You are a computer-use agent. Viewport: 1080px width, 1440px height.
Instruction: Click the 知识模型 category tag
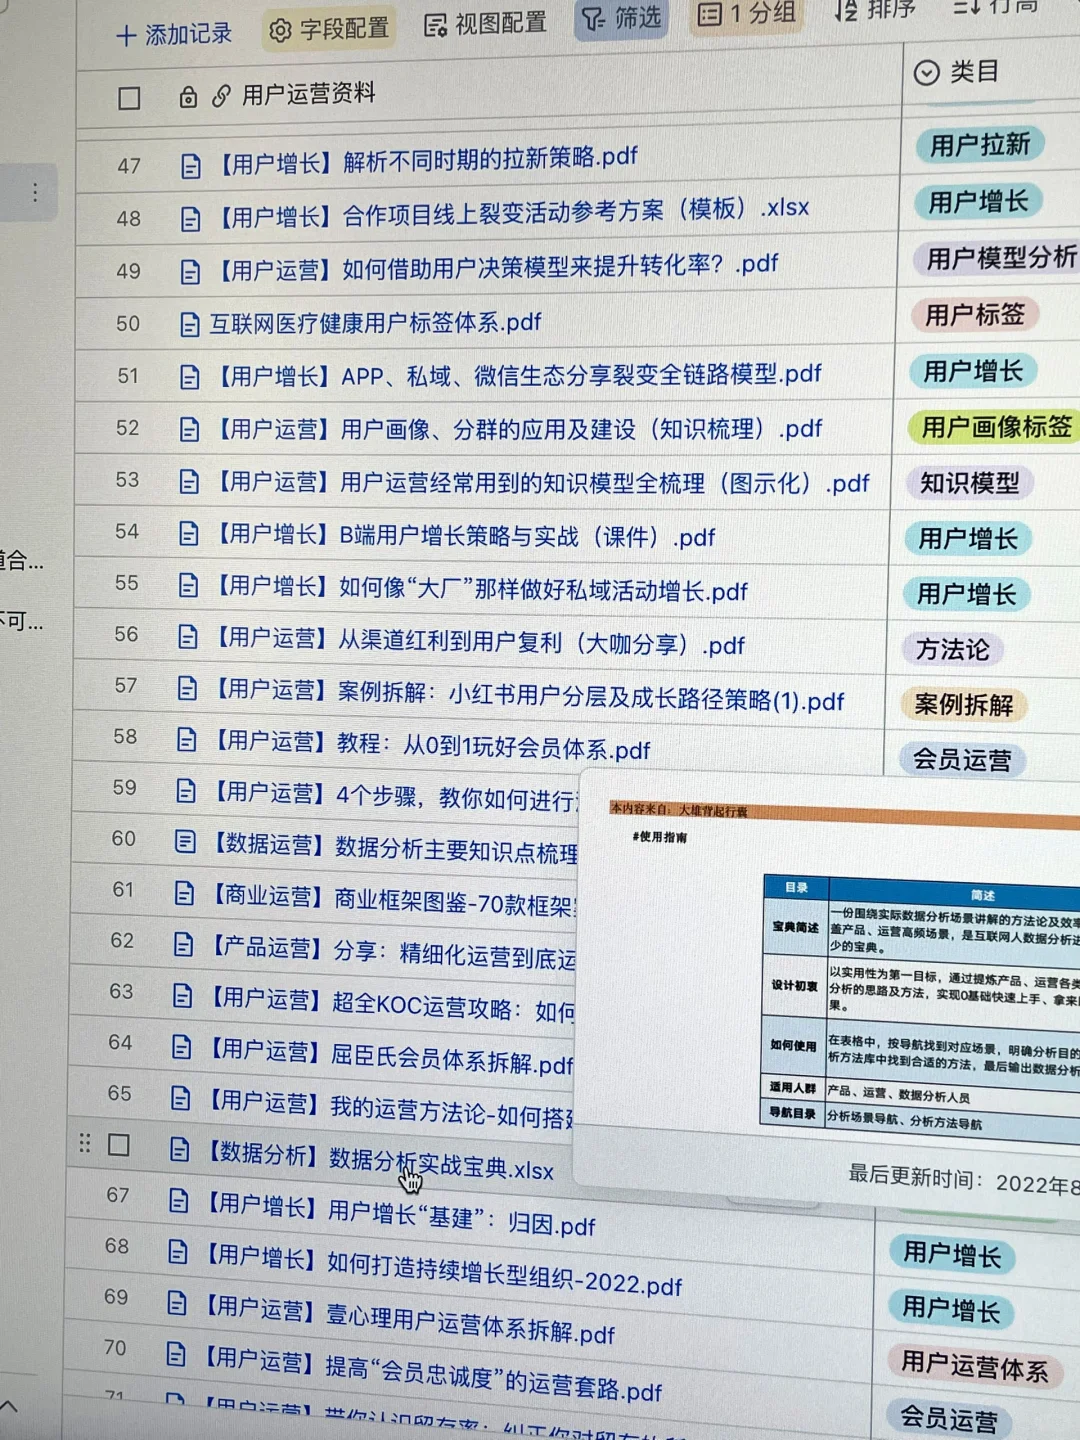(x=969, y=483)
